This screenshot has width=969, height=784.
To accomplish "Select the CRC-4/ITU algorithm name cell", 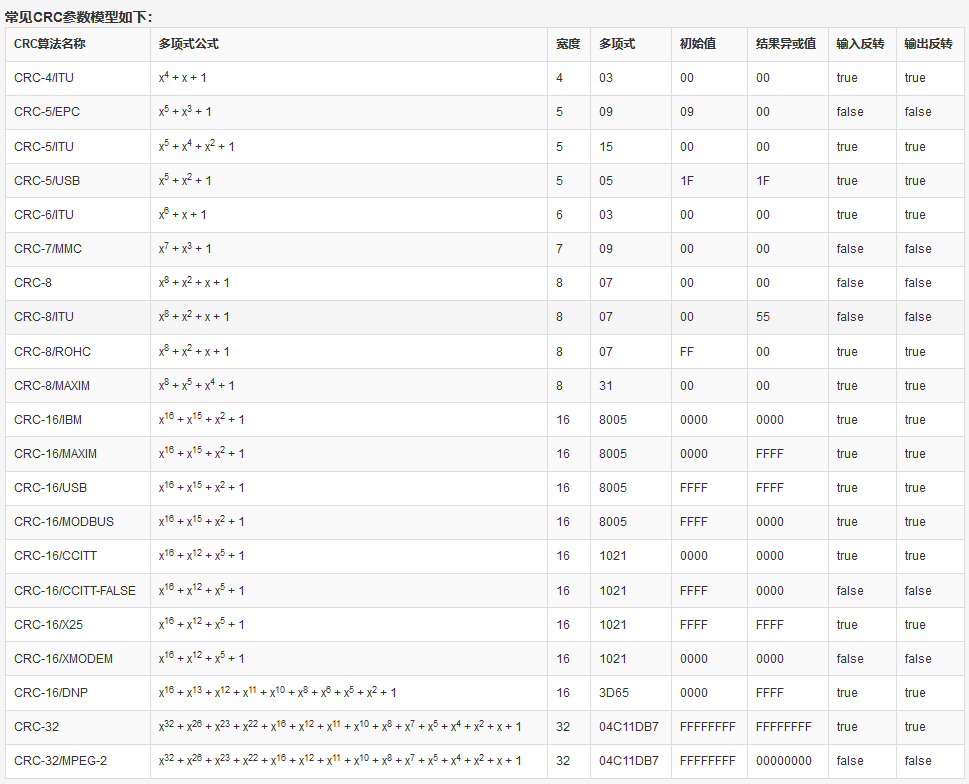I will coord(44,78).
